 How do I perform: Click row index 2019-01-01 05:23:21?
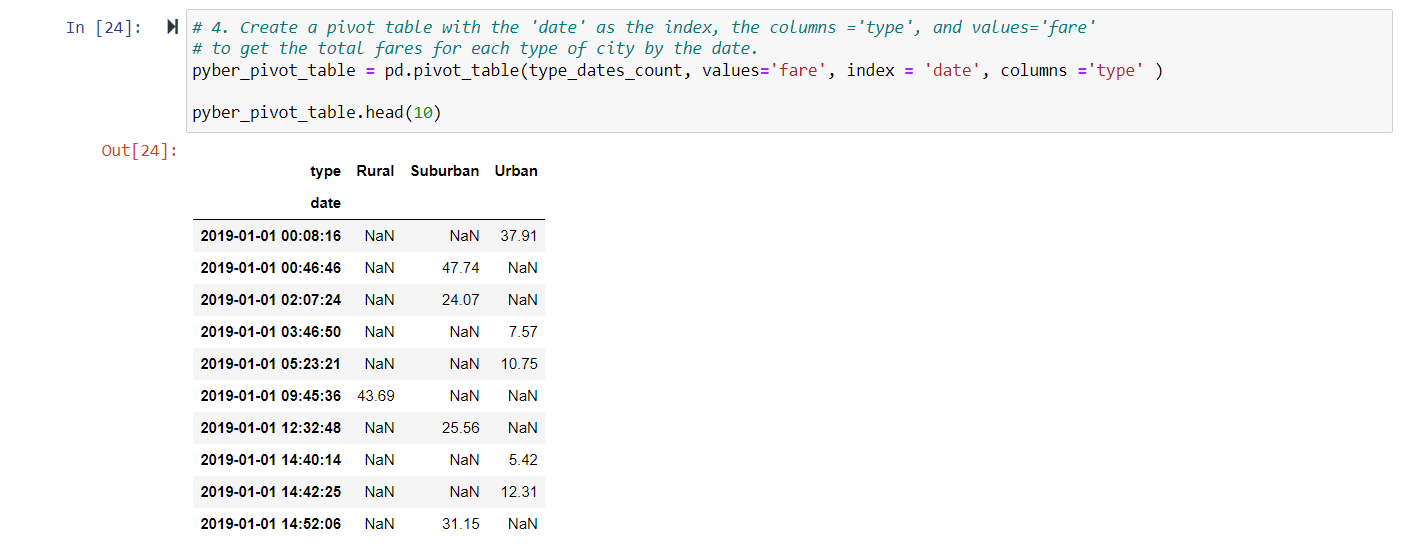click(271, 364)
